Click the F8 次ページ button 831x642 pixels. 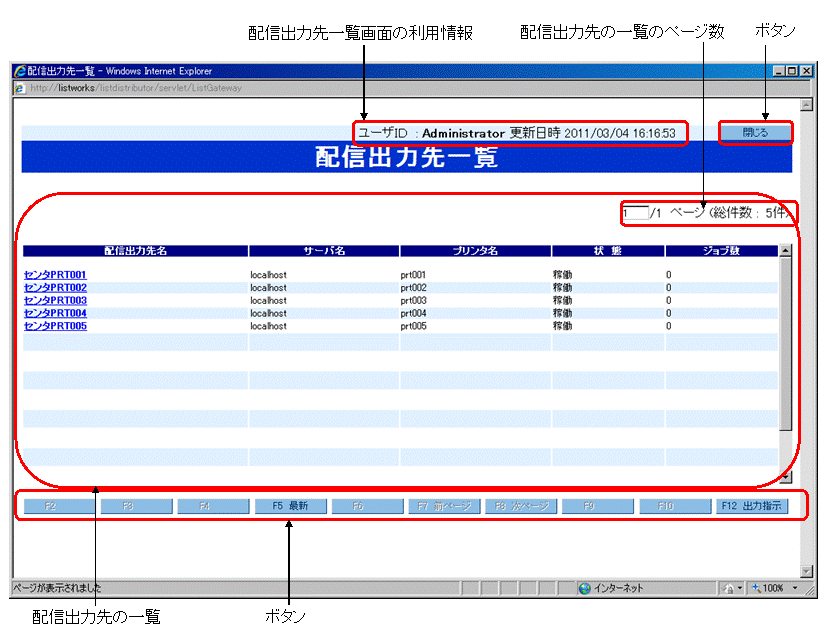pyautogui.click(x=521, y=506)
